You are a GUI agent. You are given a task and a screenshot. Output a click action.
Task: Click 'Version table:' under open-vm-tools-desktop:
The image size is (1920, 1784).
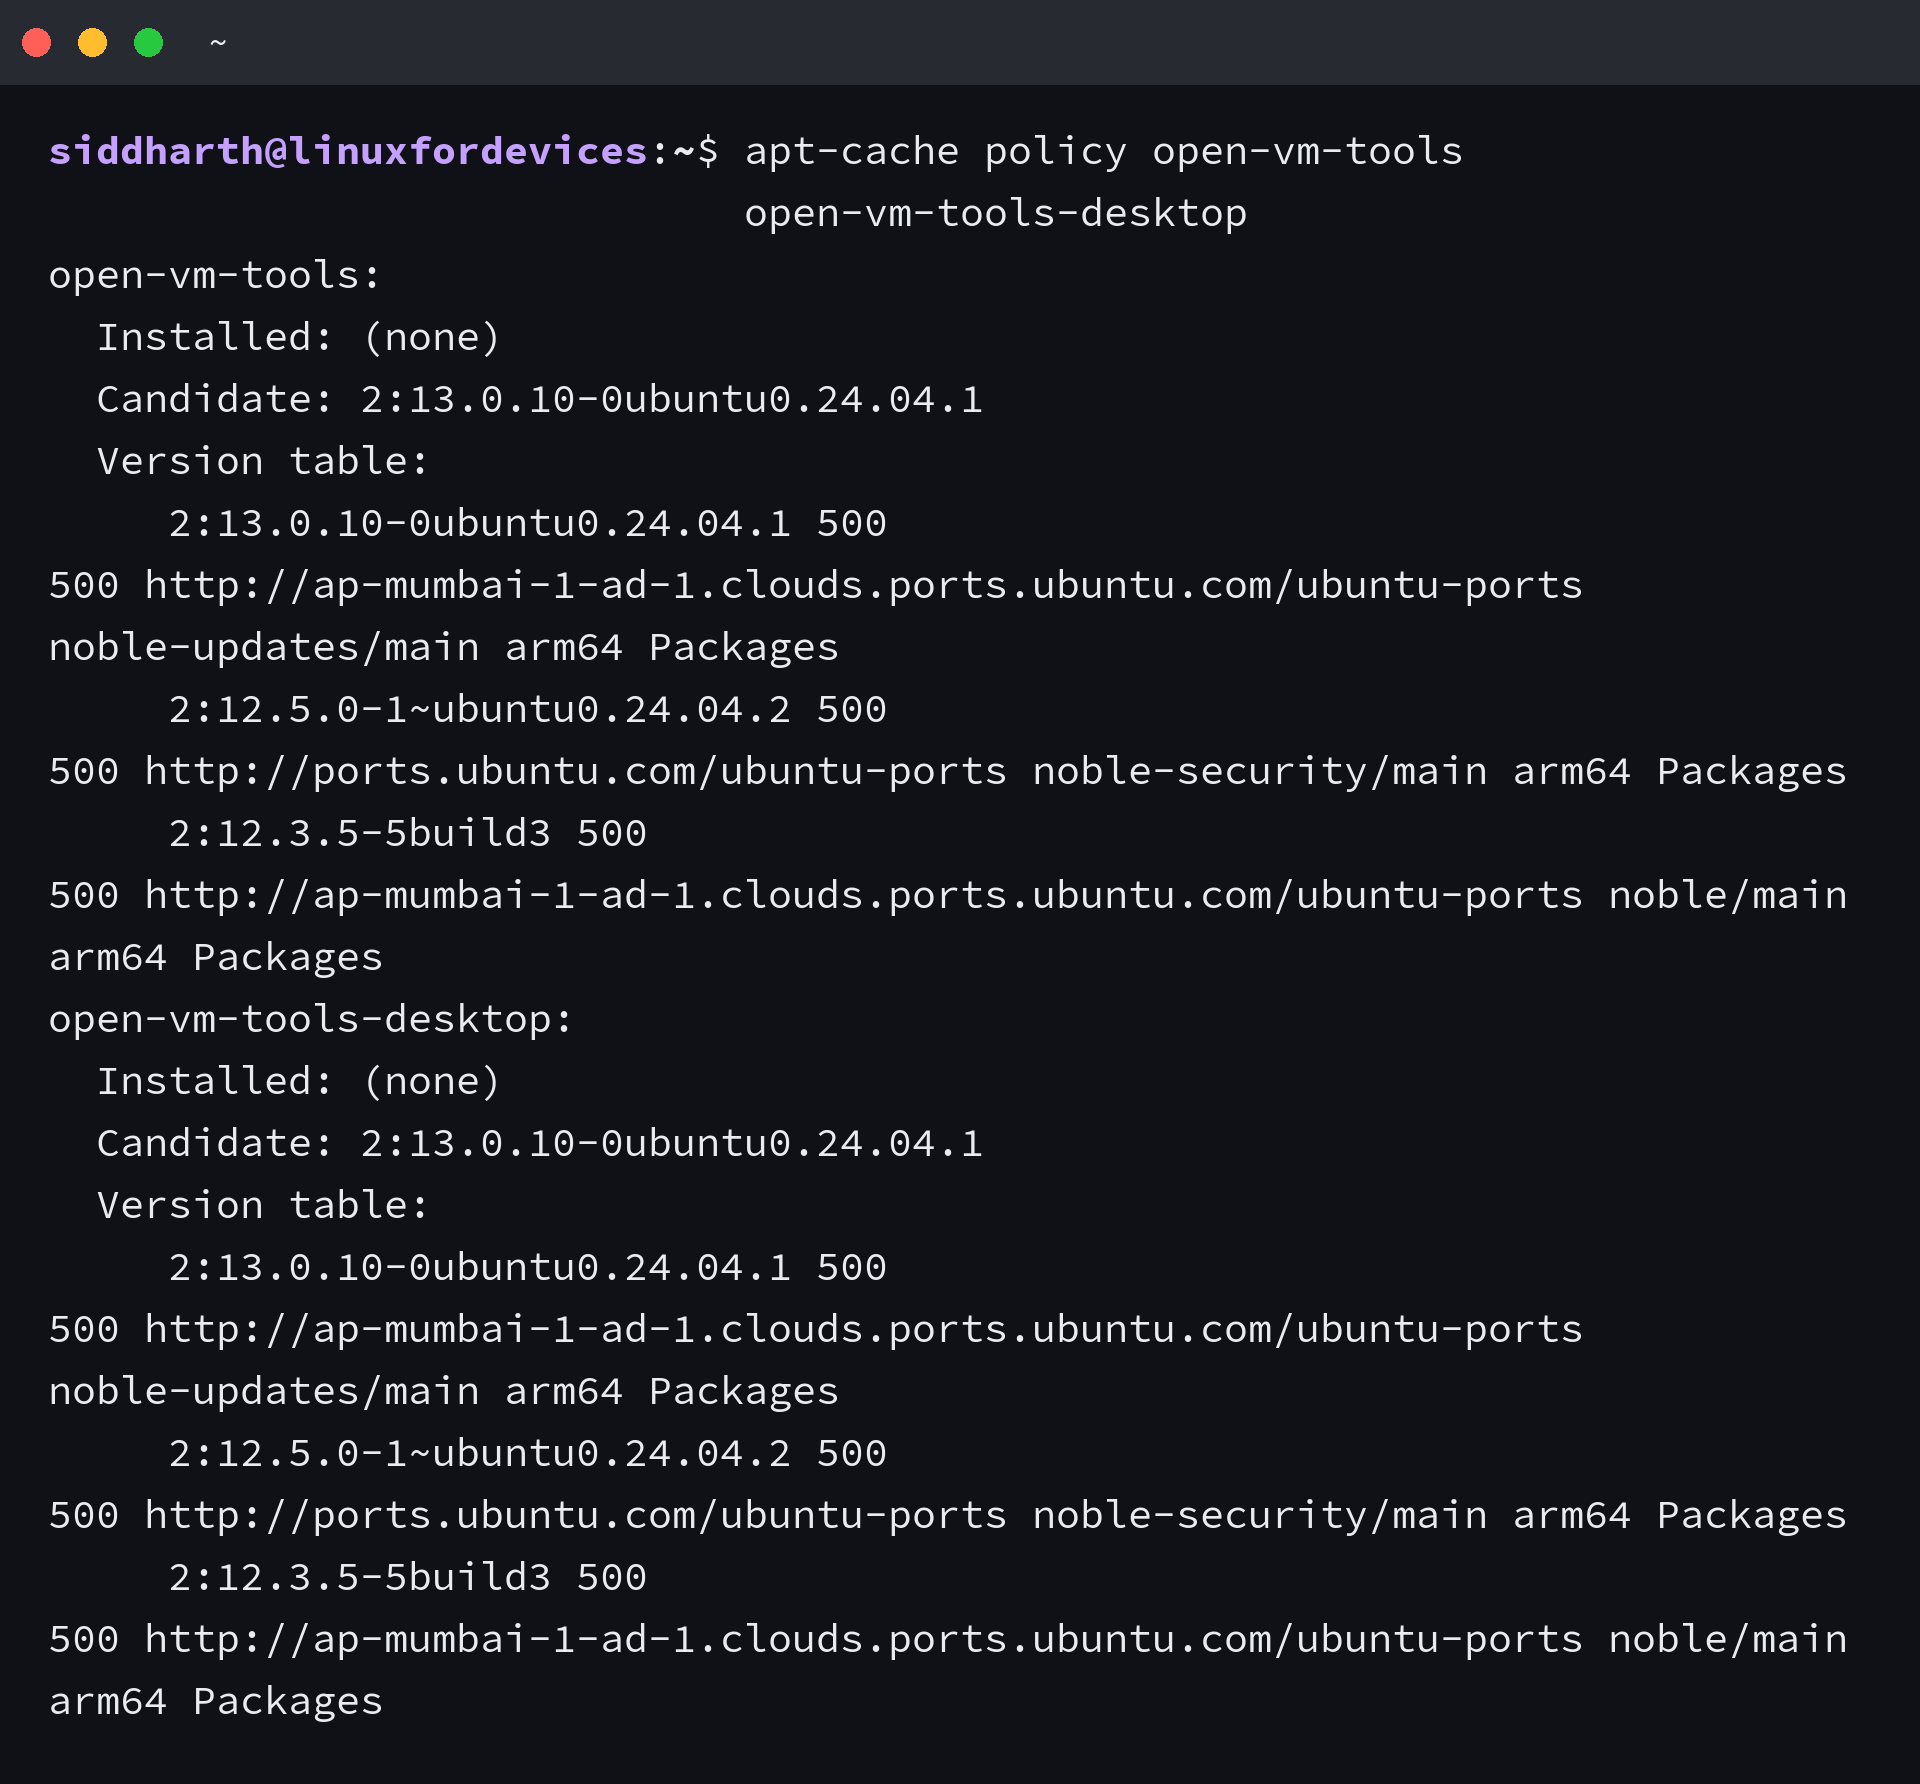pyautogui.click(x=263, y=1206)
